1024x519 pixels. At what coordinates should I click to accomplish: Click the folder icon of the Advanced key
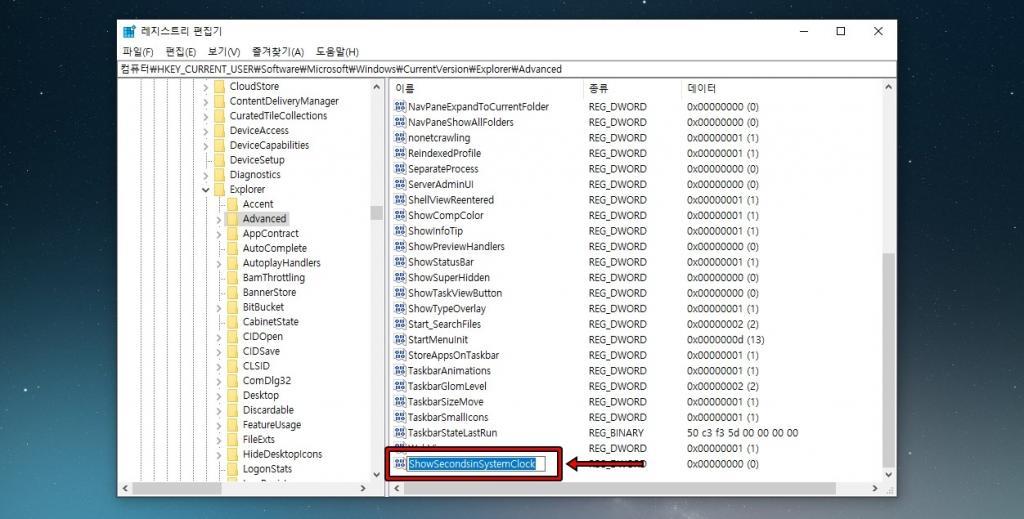click(x=232, y=219)
